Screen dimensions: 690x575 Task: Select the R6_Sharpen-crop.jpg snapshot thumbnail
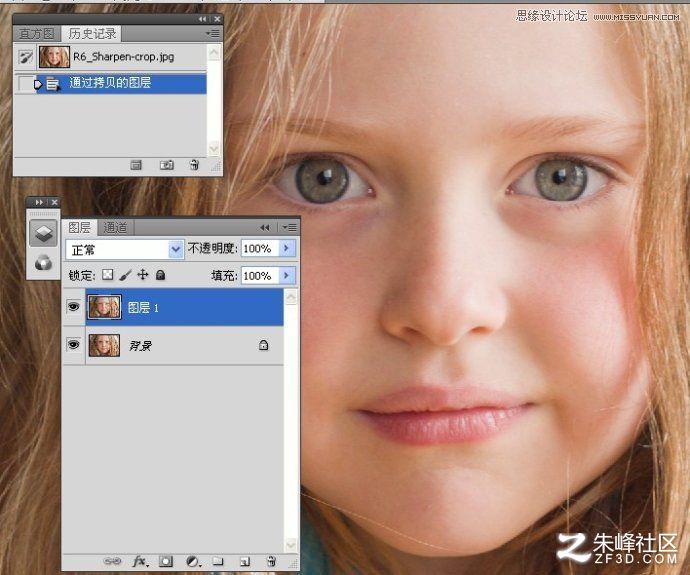click(x=54, y=57)
